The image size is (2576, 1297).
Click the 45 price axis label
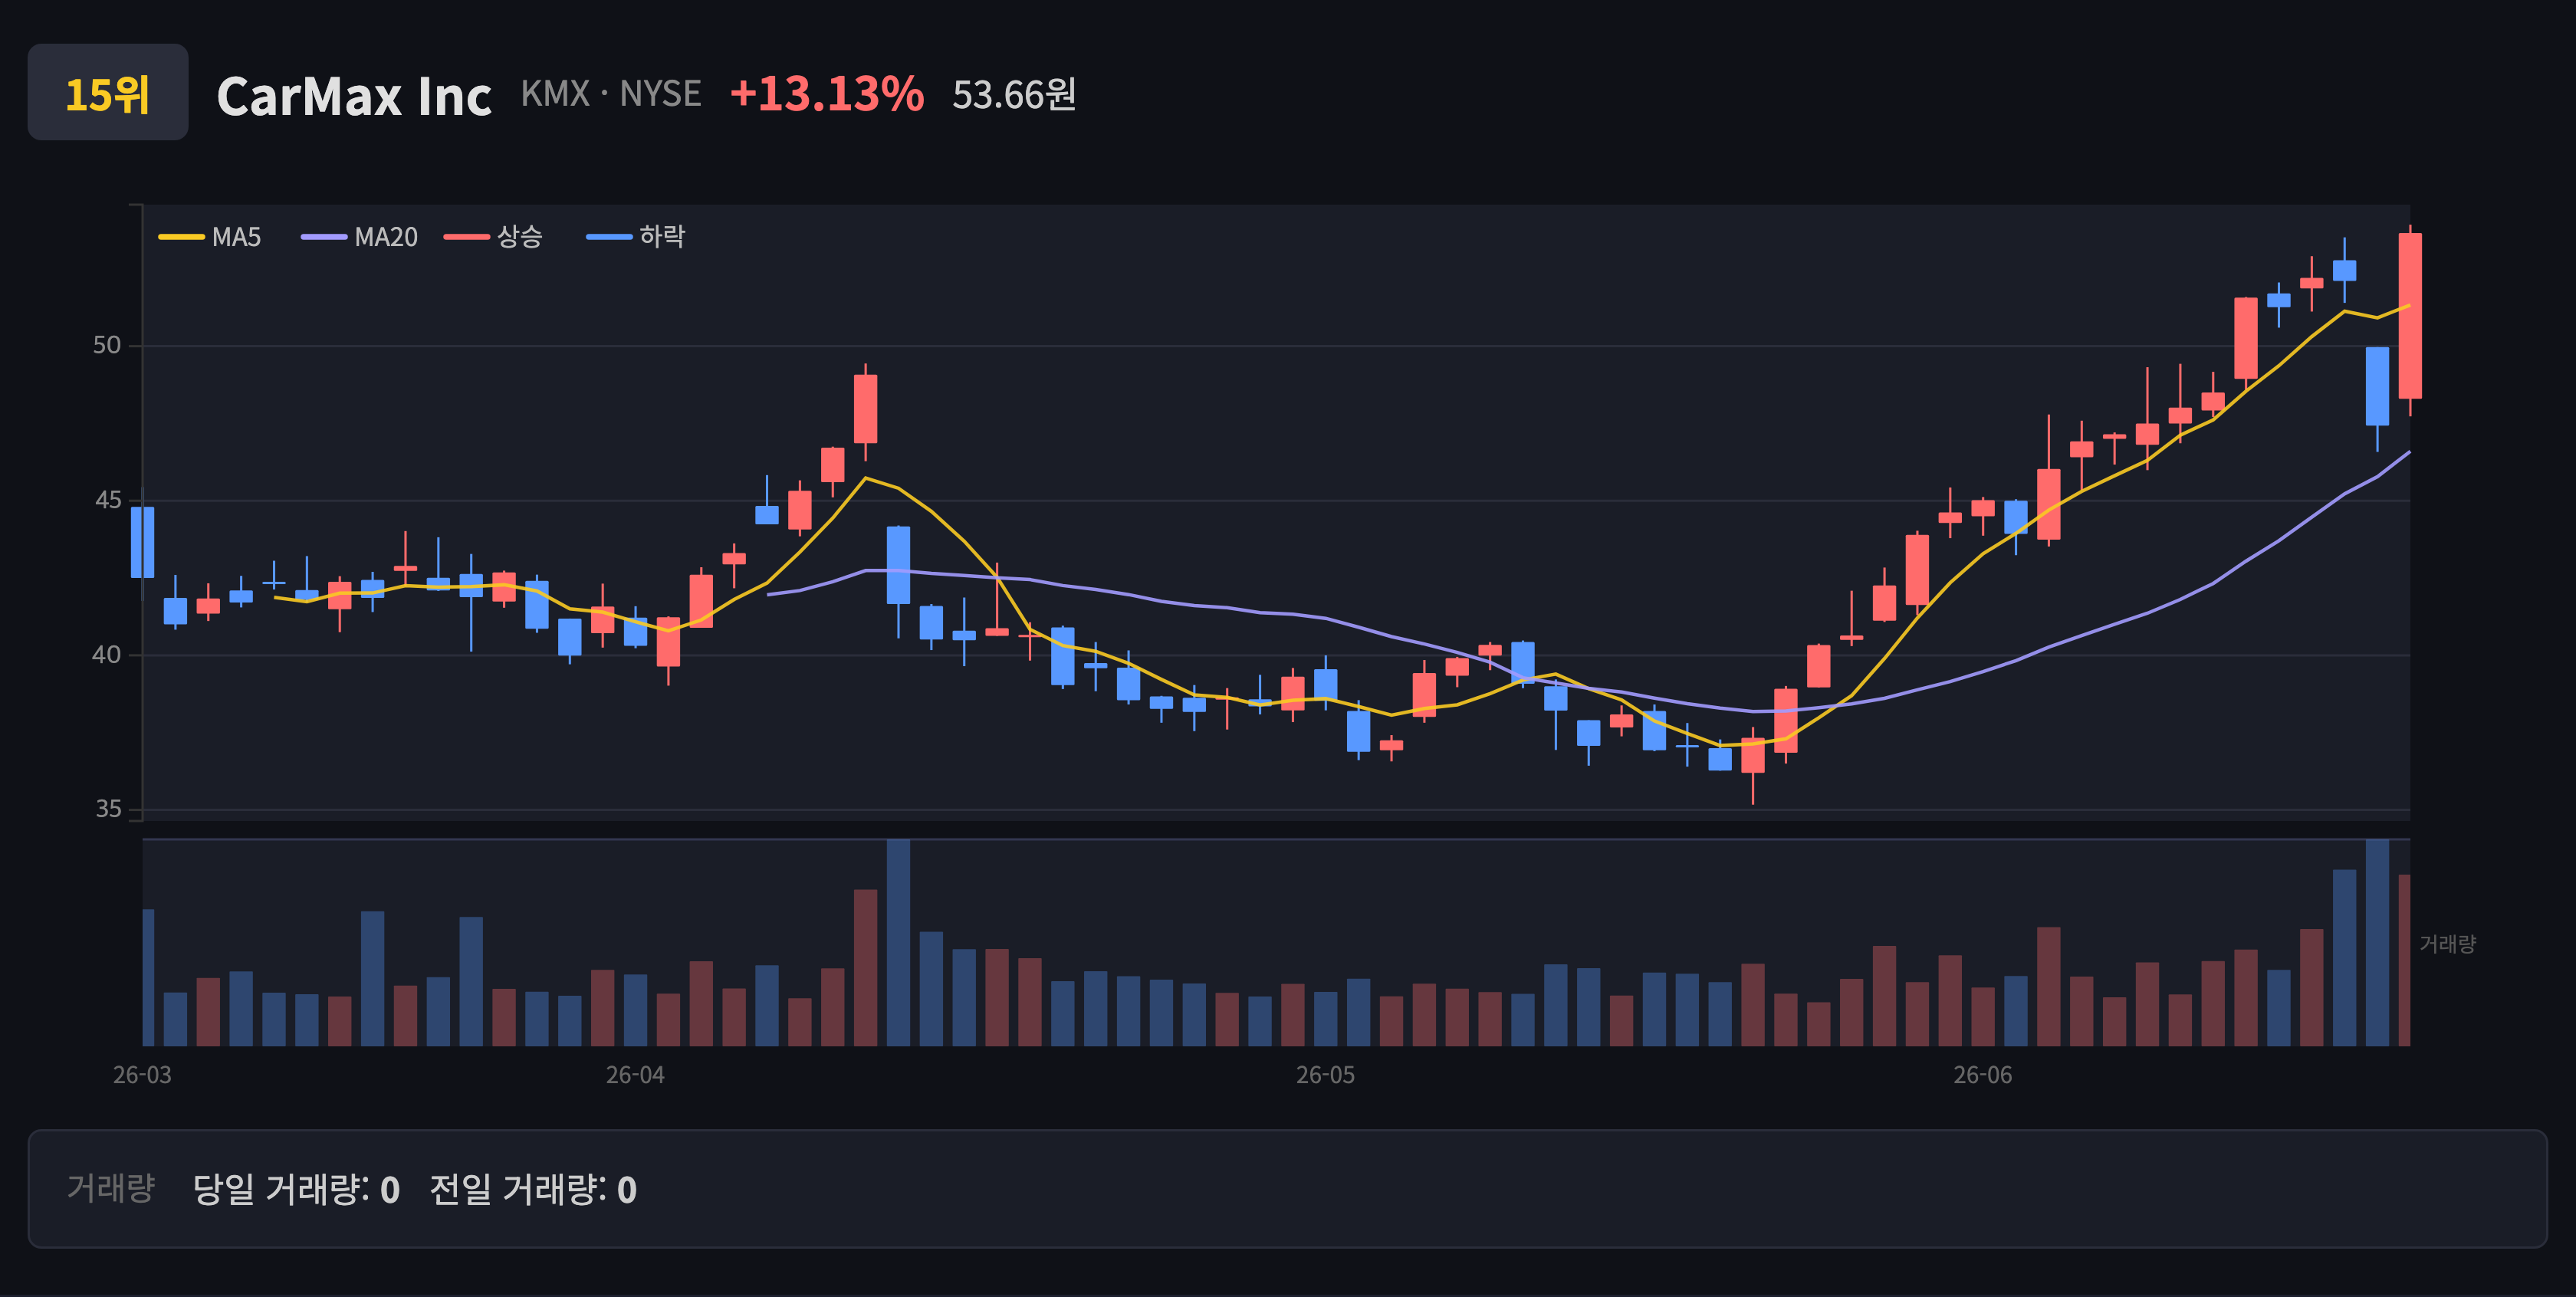[108, 500]
